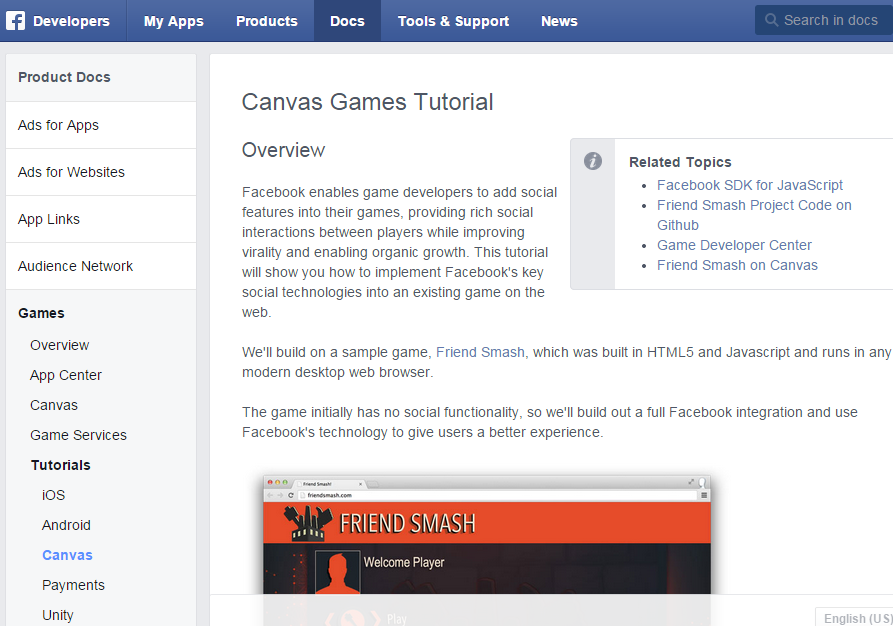Open Friend Smash on Canvas link
This screenshot has height=626, width=893.
click(x=737, y=265)
